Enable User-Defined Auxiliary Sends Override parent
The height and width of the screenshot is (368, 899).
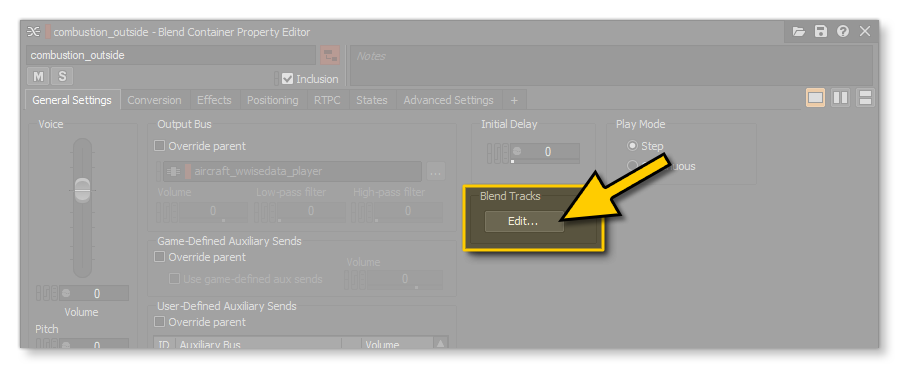[159, 322]
